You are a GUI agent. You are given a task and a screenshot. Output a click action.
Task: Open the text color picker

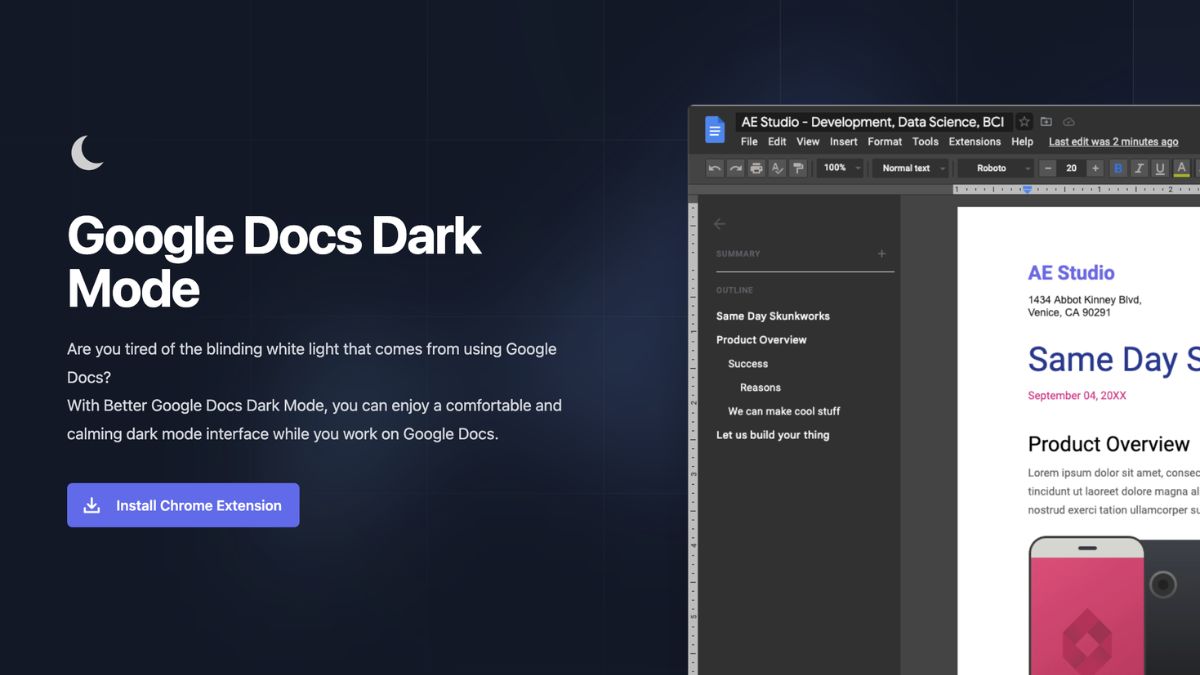1181,168
